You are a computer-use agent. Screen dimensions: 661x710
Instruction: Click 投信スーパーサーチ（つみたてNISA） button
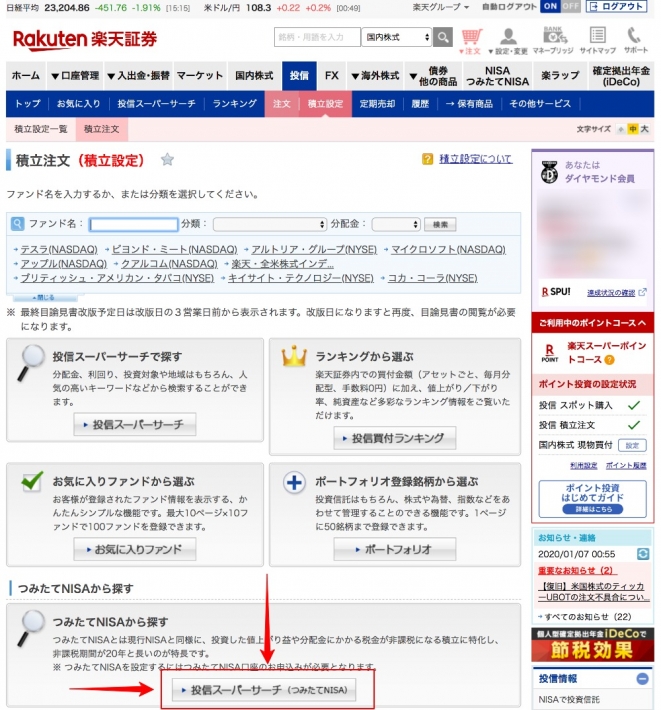point(264,690)
